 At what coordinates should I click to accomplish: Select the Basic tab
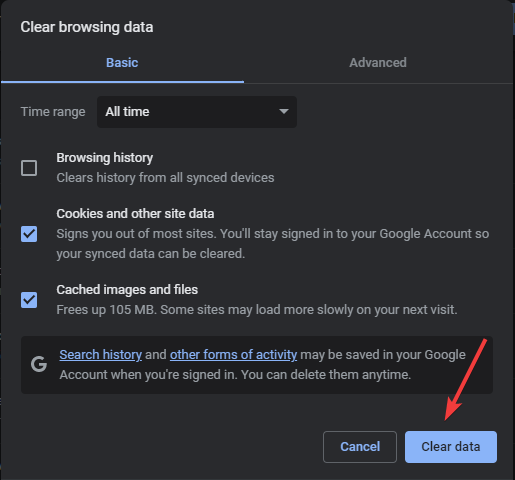coord(122,63)
